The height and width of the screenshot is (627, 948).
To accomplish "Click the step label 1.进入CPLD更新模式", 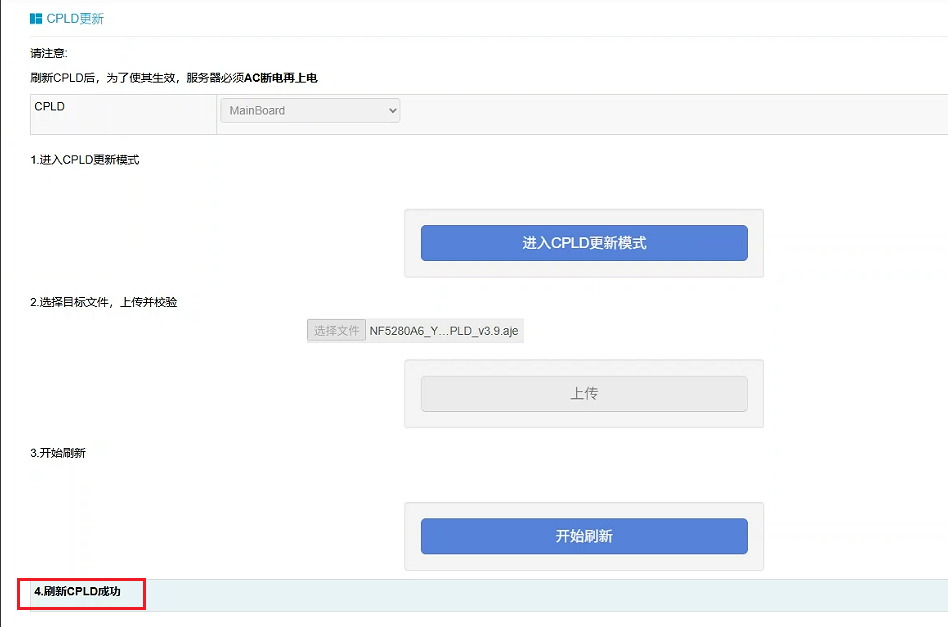I will point(85,160).
